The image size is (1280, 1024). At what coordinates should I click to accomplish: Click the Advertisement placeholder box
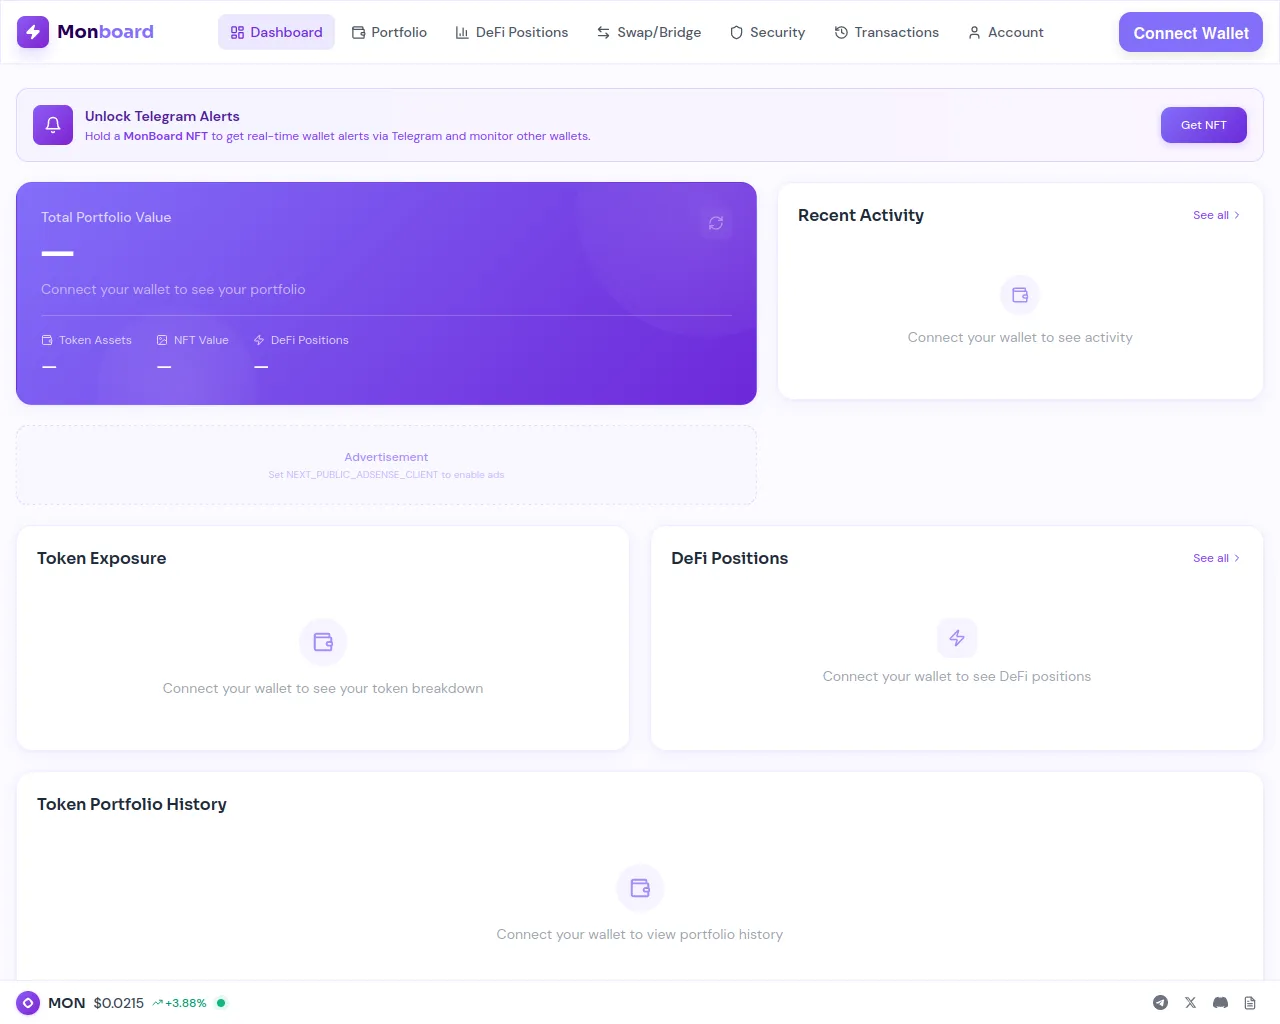pyautogui.click(x=386, y=465)
